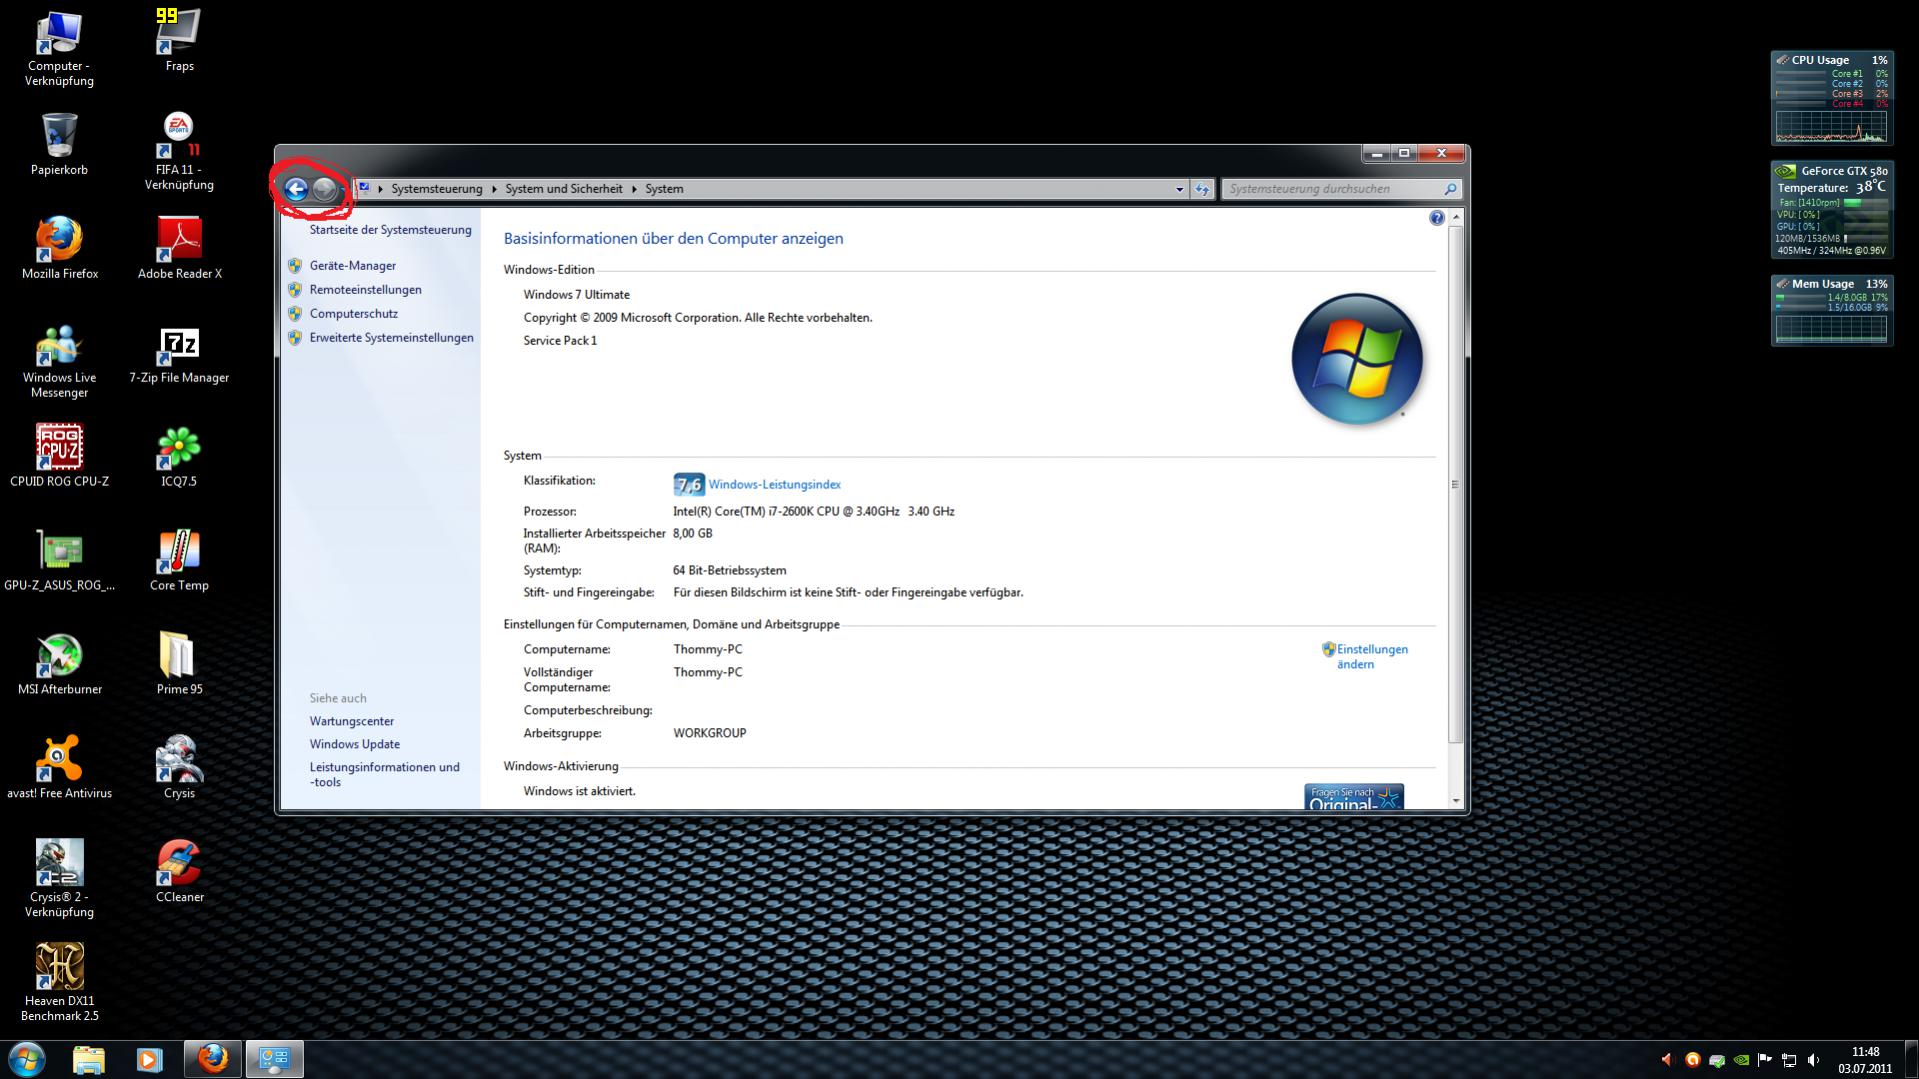Expand the arrow before Systemsteuerung breadcrumb
The height and width of the screenshot is (1079, 1919).
pyautogui.click(x=380, y=189)
